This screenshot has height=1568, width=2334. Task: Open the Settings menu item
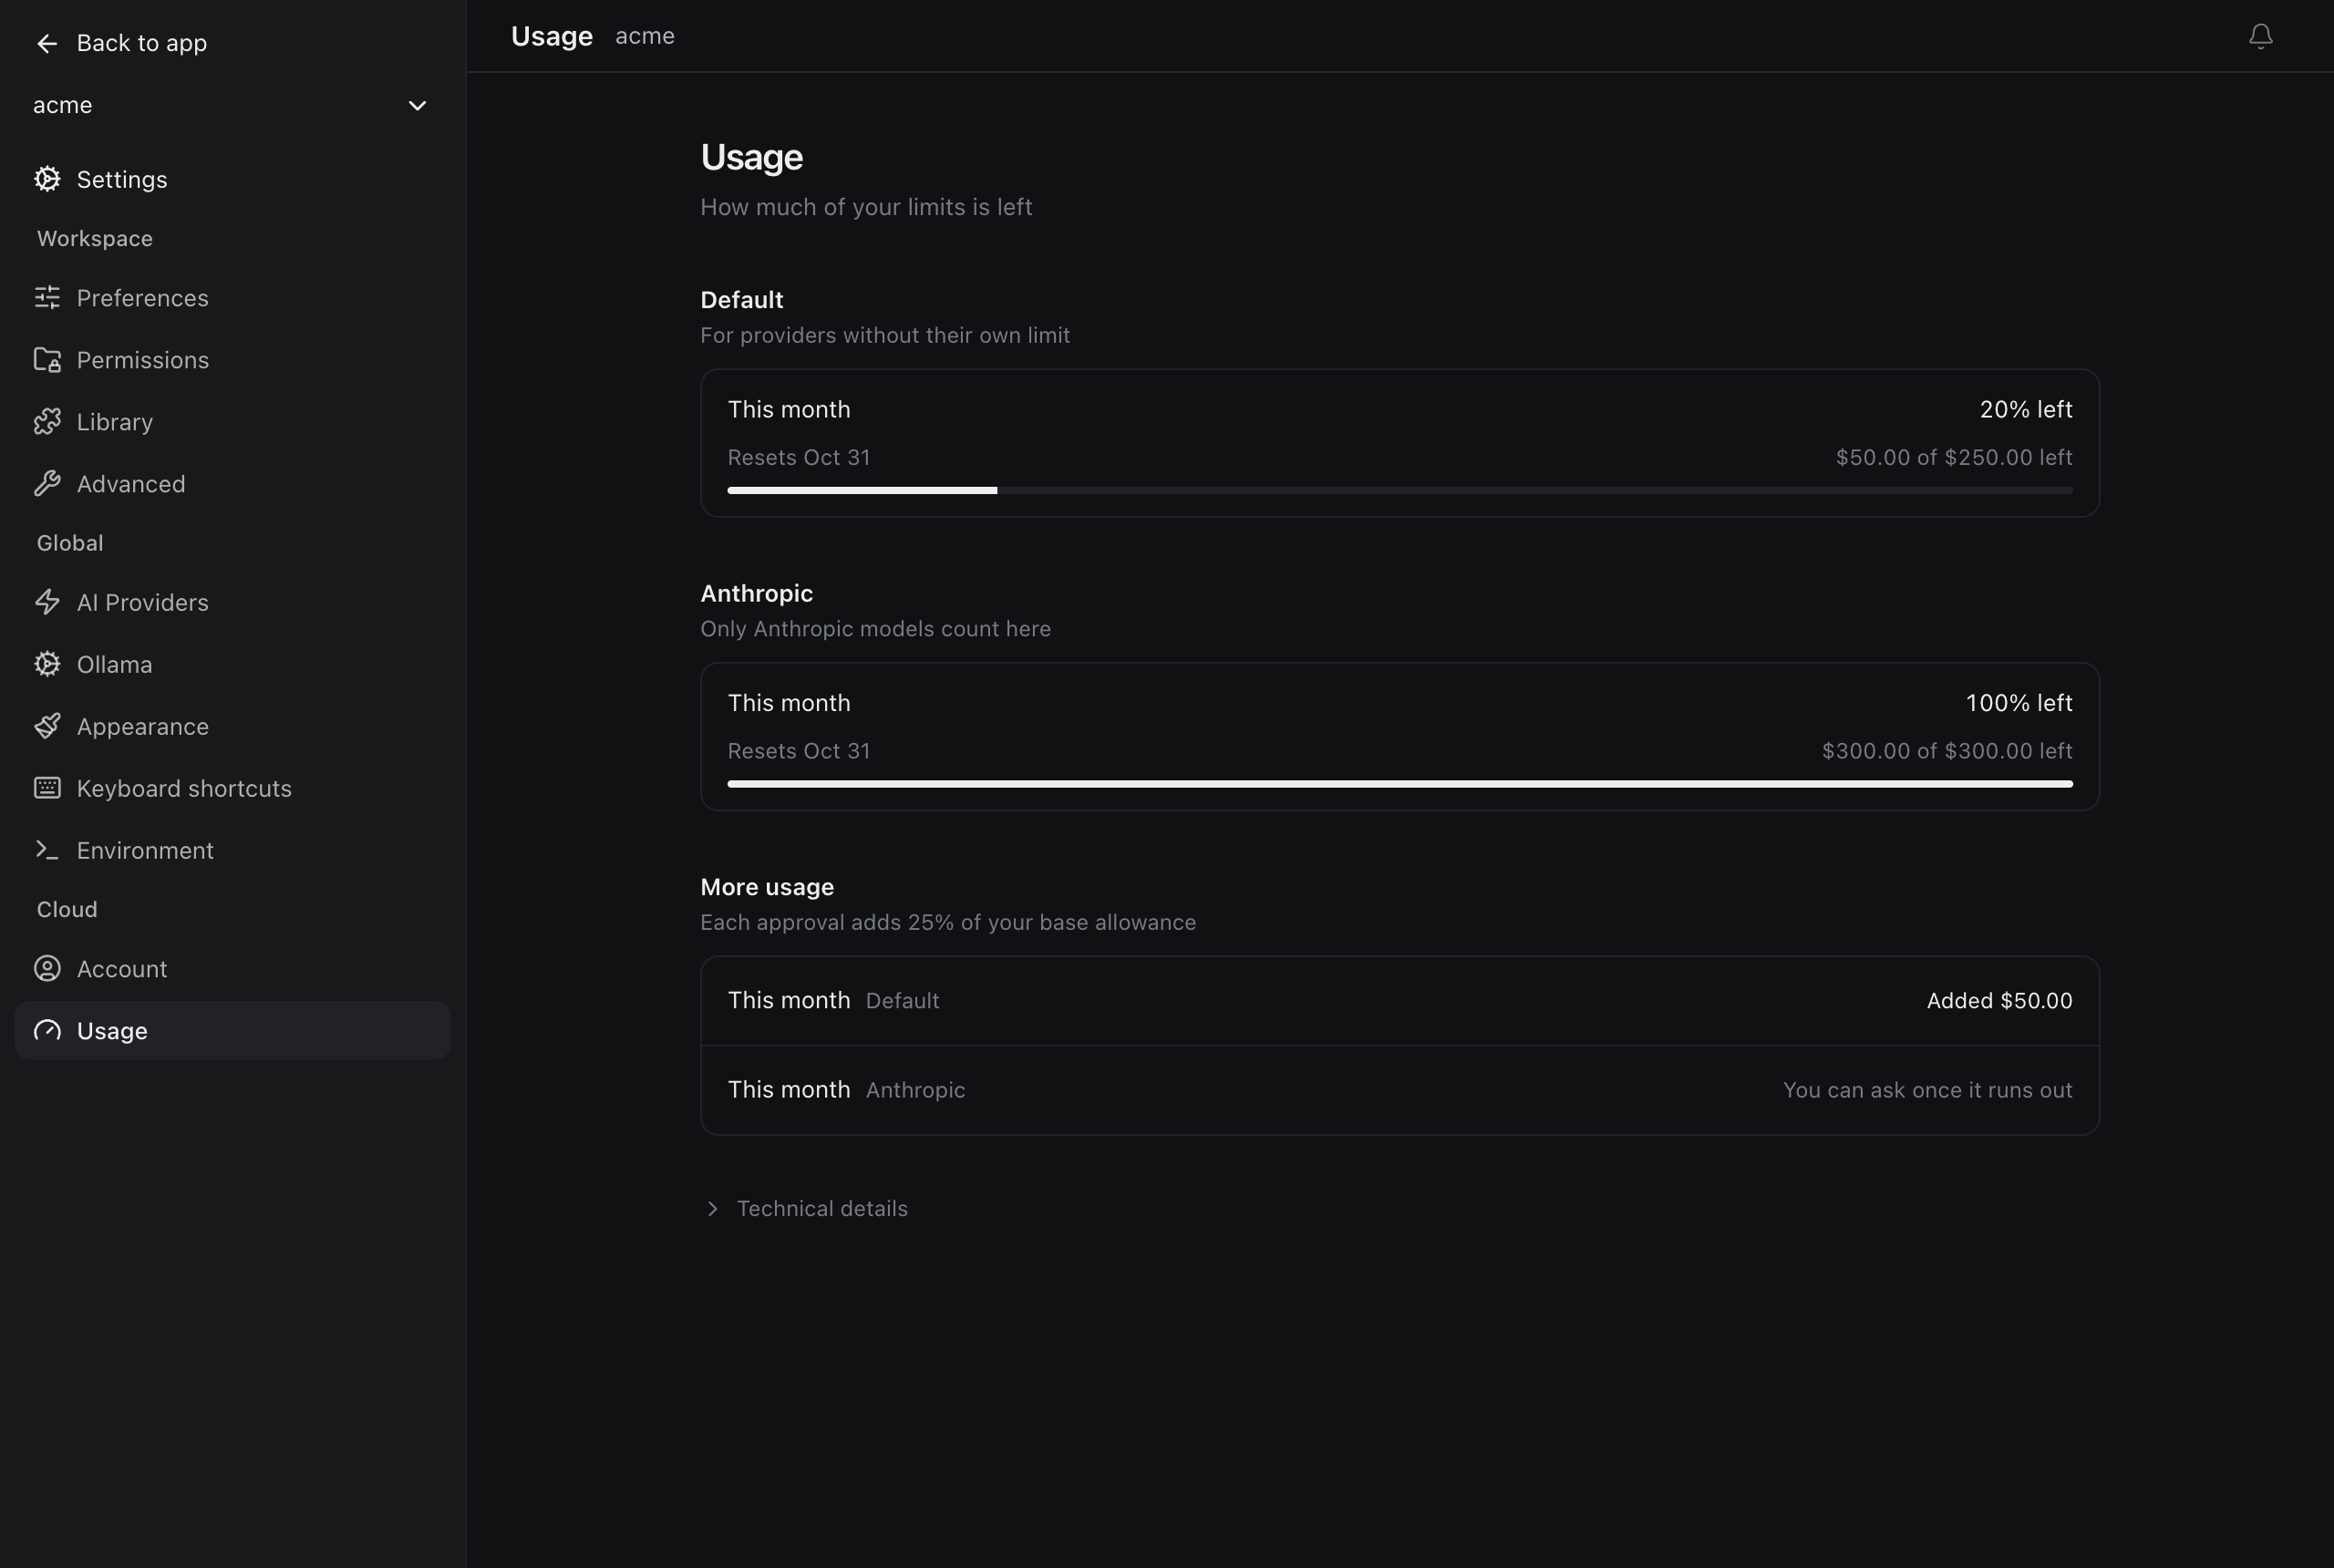(232, 179)
